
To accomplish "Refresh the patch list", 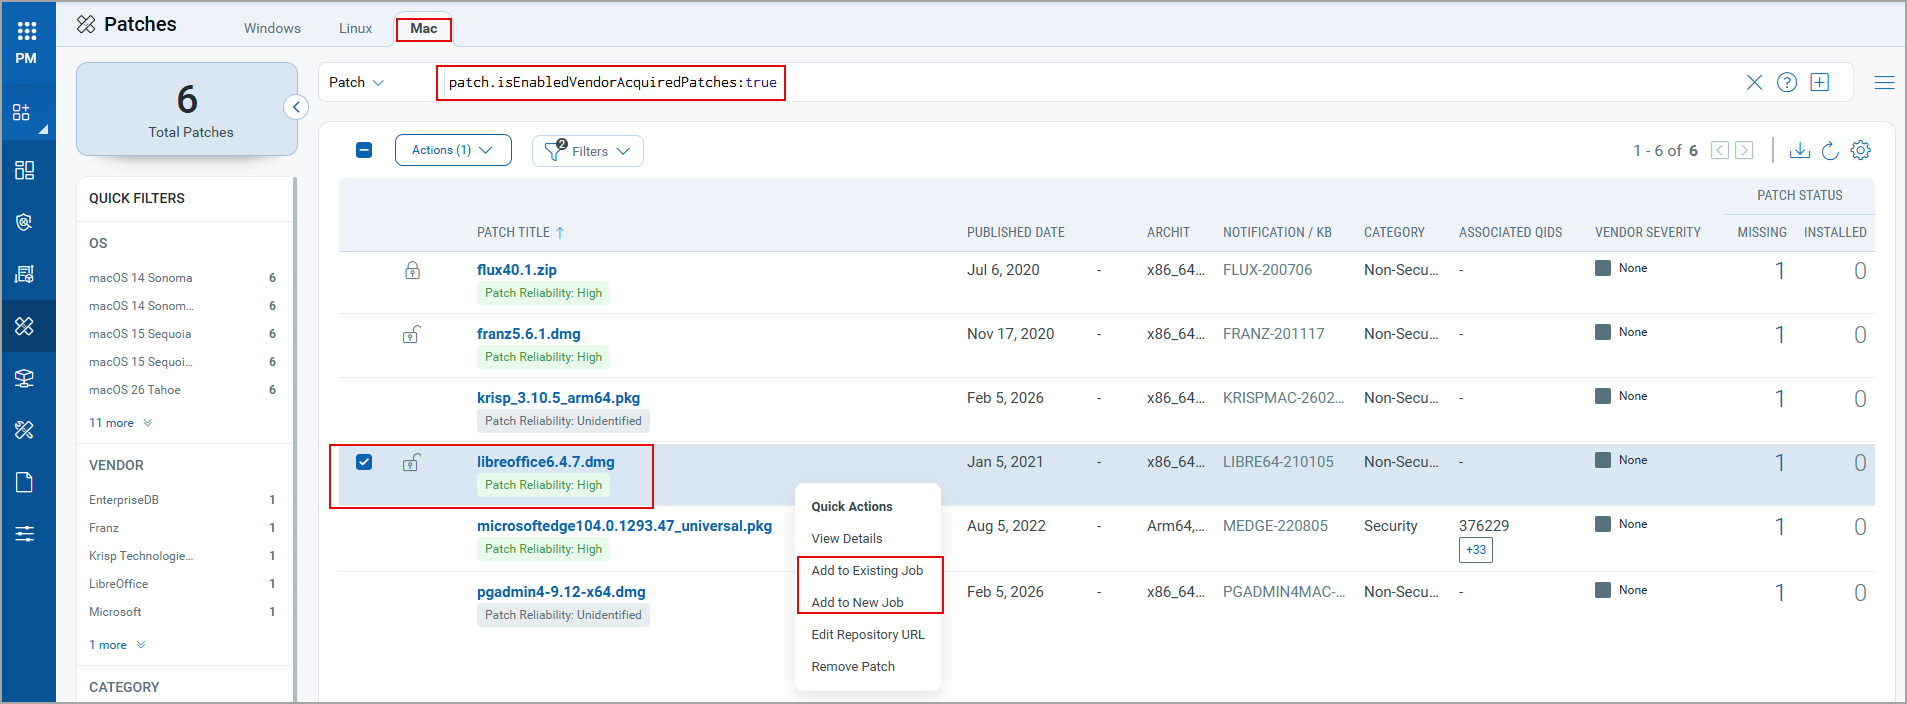I will [x=1830, y=150].
